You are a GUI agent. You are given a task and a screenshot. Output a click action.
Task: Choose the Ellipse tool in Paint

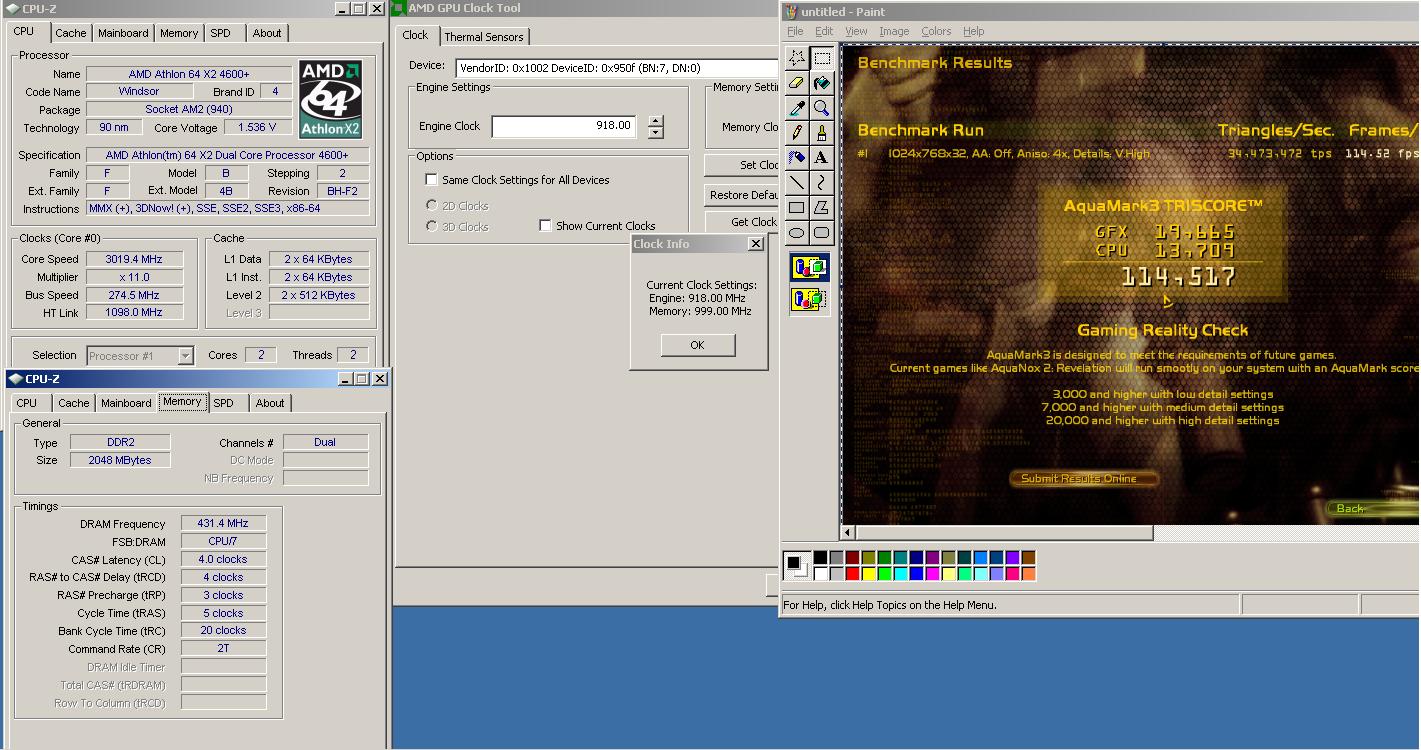(797, 233)
